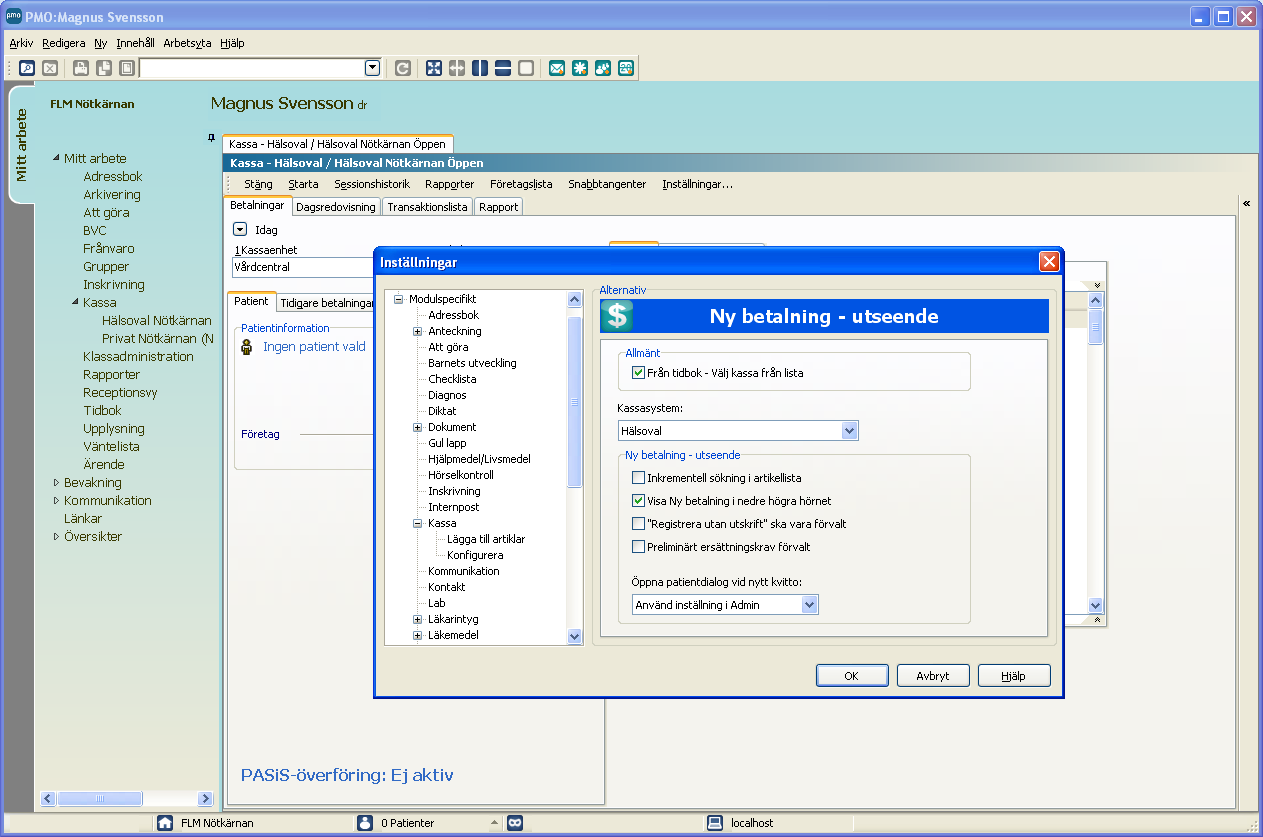Click OK in the Inställningar dialog
Viewport: 1263px width, 837px height.
tap(851, 676)
